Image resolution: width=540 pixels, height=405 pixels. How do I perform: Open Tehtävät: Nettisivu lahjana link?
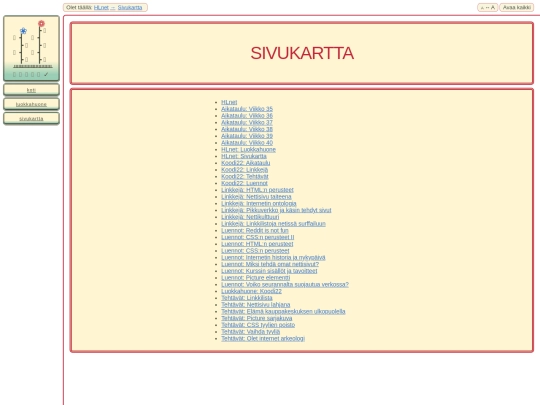coord(256,304)
